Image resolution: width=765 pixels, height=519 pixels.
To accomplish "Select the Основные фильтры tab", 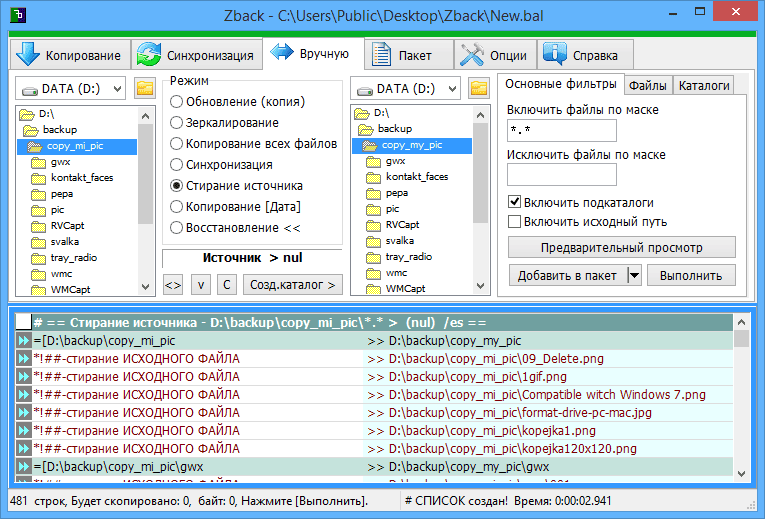I will pos(561,84).
